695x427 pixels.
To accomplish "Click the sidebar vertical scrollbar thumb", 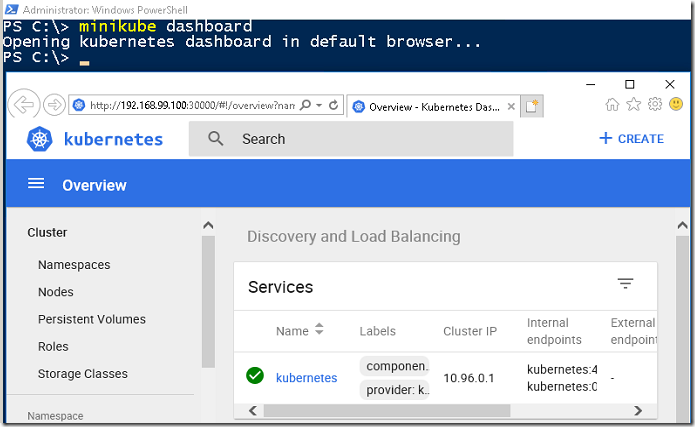I will [208, 302].
